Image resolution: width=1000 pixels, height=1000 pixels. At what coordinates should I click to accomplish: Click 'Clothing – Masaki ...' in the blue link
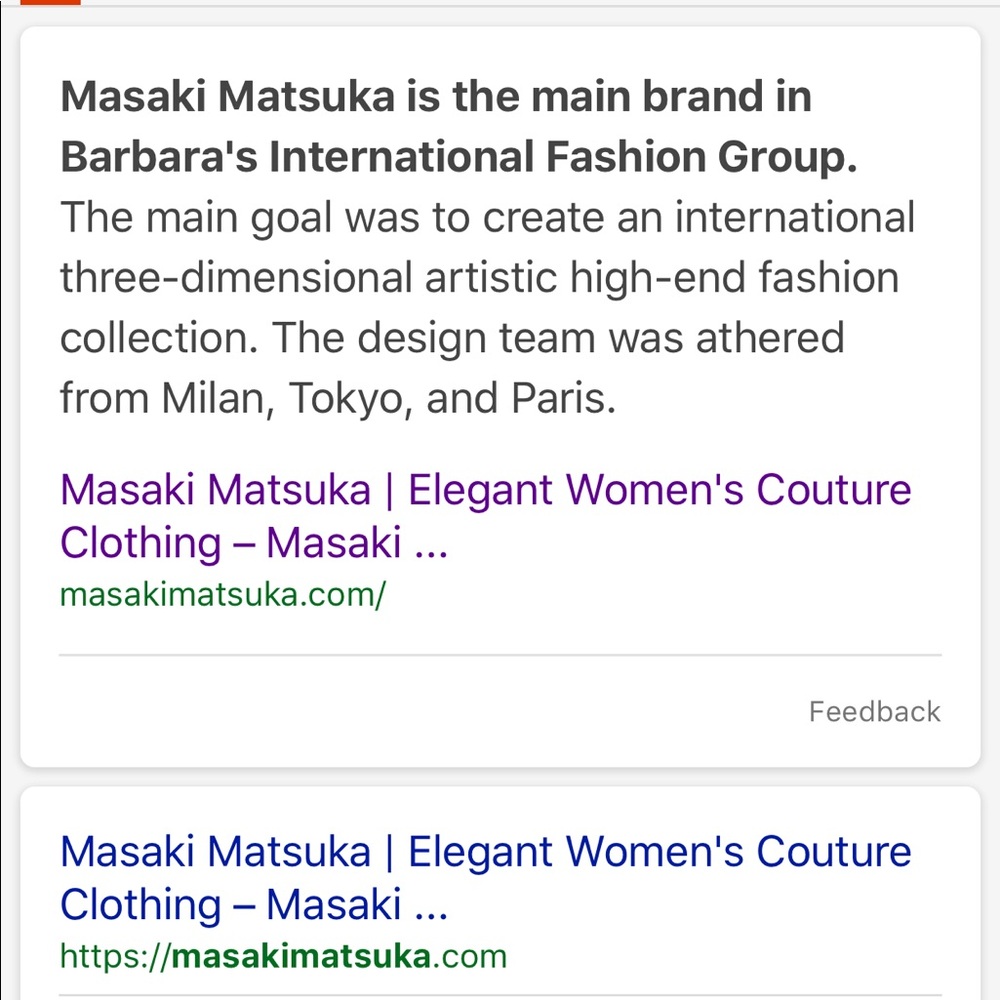[254, 904]
